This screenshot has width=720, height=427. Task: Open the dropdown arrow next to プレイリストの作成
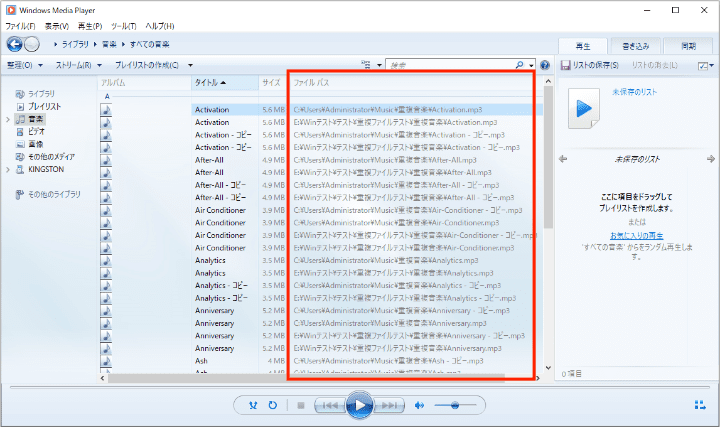[x=190, y=65]
